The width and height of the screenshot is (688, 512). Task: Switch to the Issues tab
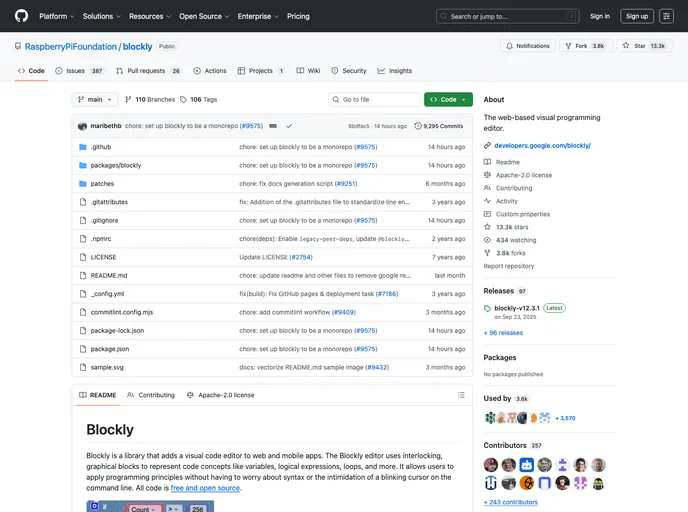pos(79,71)
